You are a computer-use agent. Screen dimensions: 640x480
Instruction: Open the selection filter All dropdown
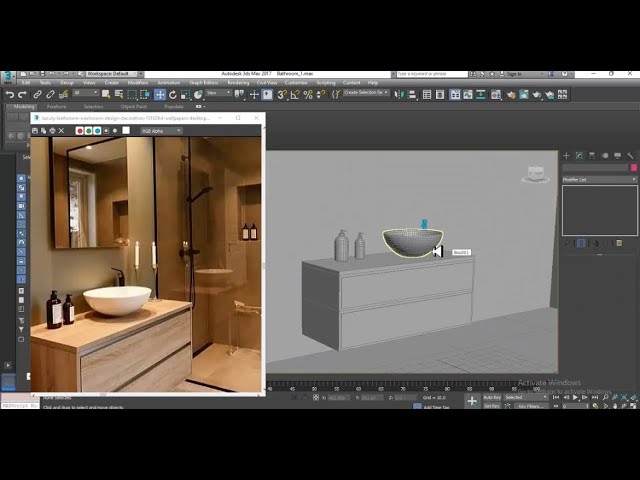85,93
